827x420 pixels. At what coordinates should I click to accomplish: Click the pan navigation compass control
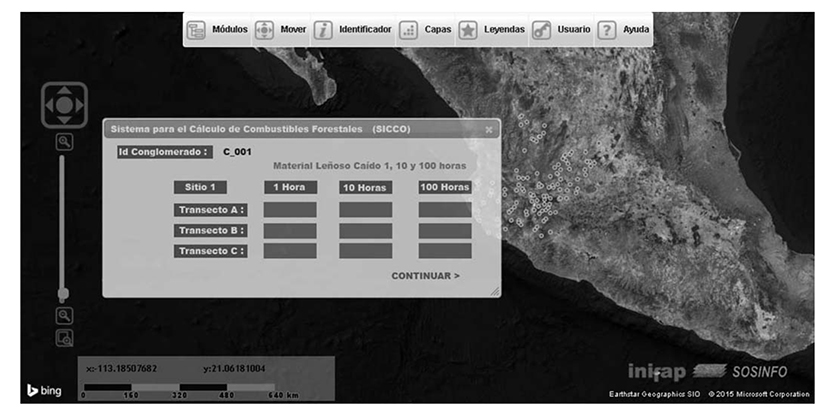click(64, 104)
